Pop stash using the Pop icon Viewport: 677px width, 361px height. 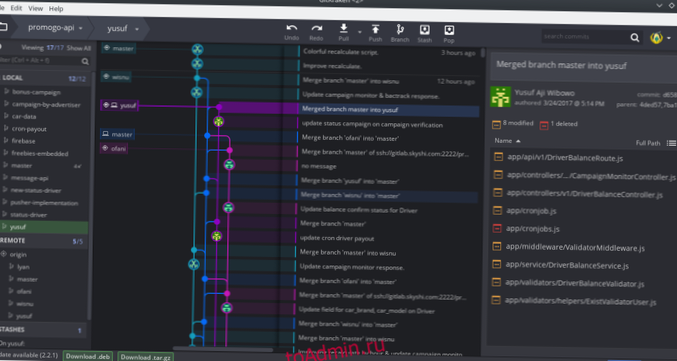point(449,30)
